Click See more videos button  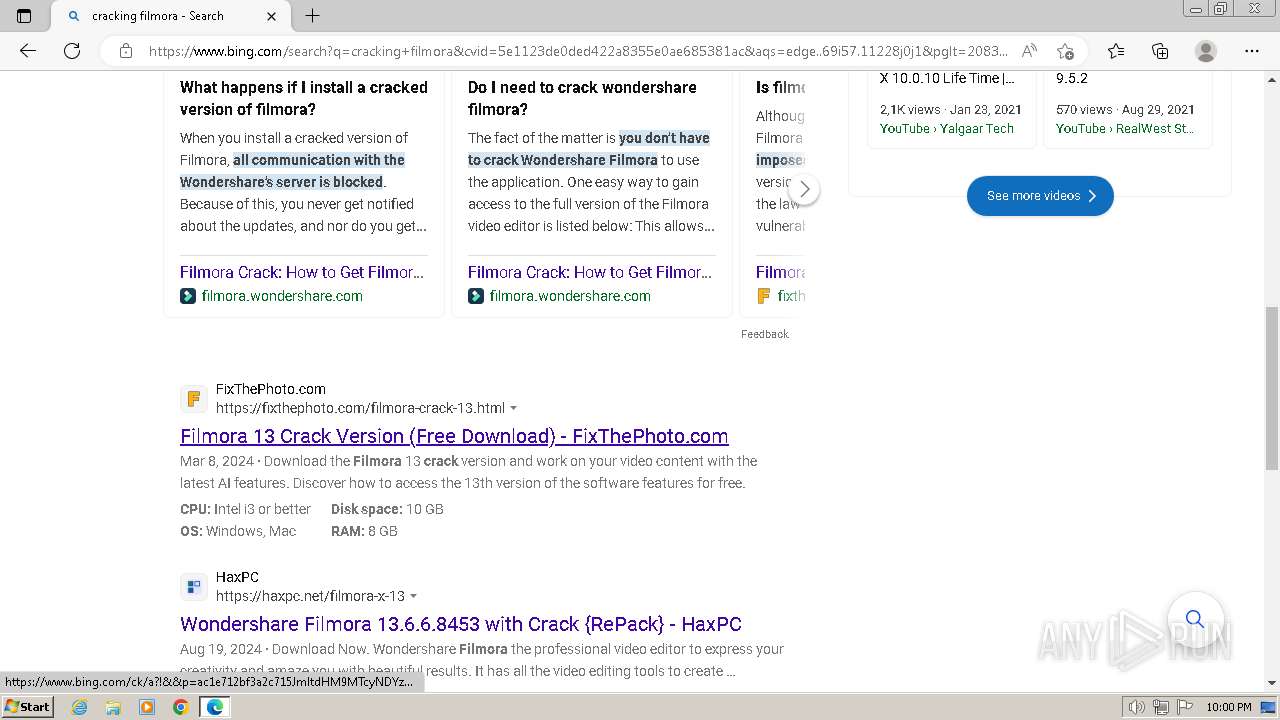[1040, 196]
